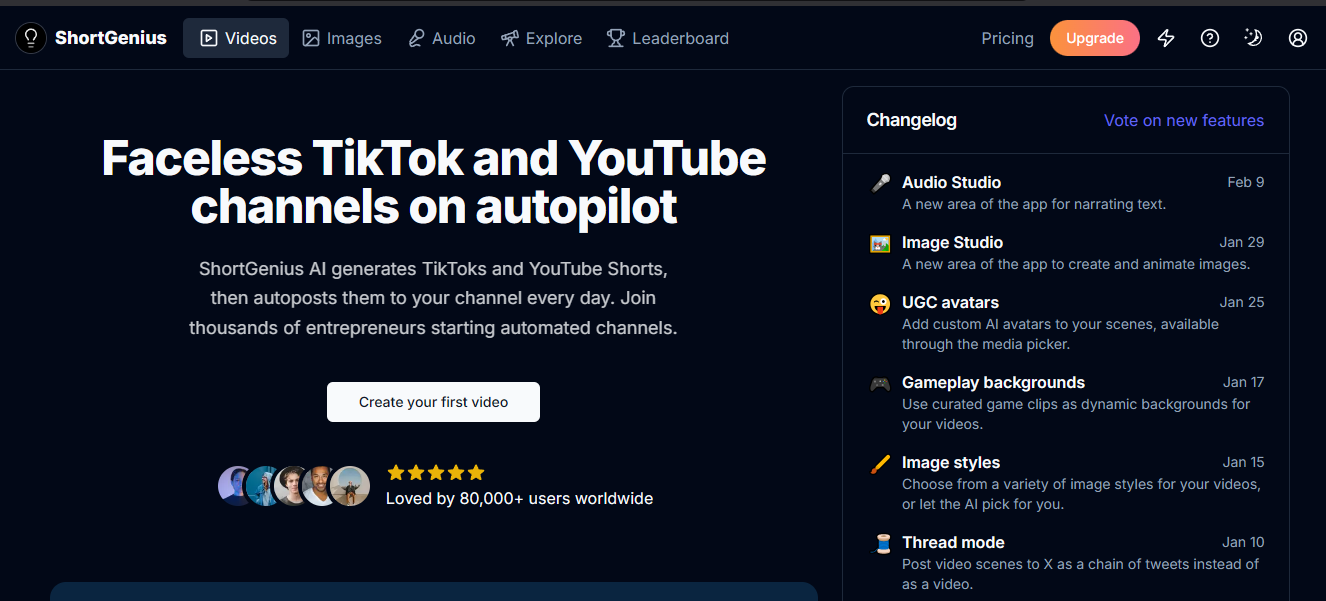Open the Pricing link
This screenshot has width=1326, height=601.
pyautogui.click(x=1007, y=38)
